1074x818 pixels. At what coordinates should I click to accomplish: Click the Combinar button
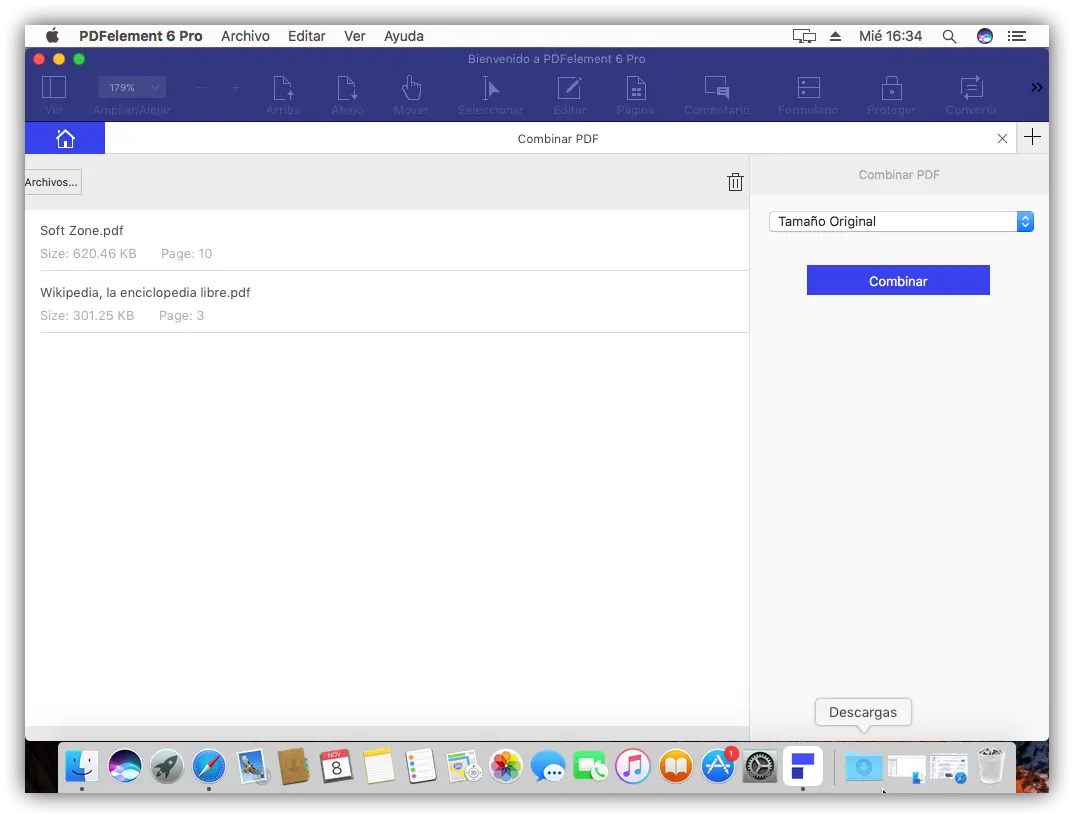point(898,280)
